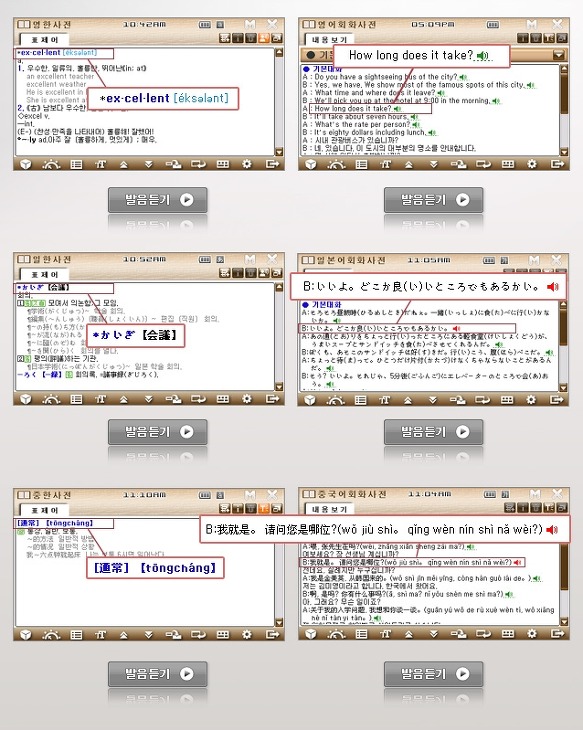The width and height of the screenshot is (583, 730).
Task: Click 발음듣기 button under 영한사전 panel
Action: click(x=158, y=200)
